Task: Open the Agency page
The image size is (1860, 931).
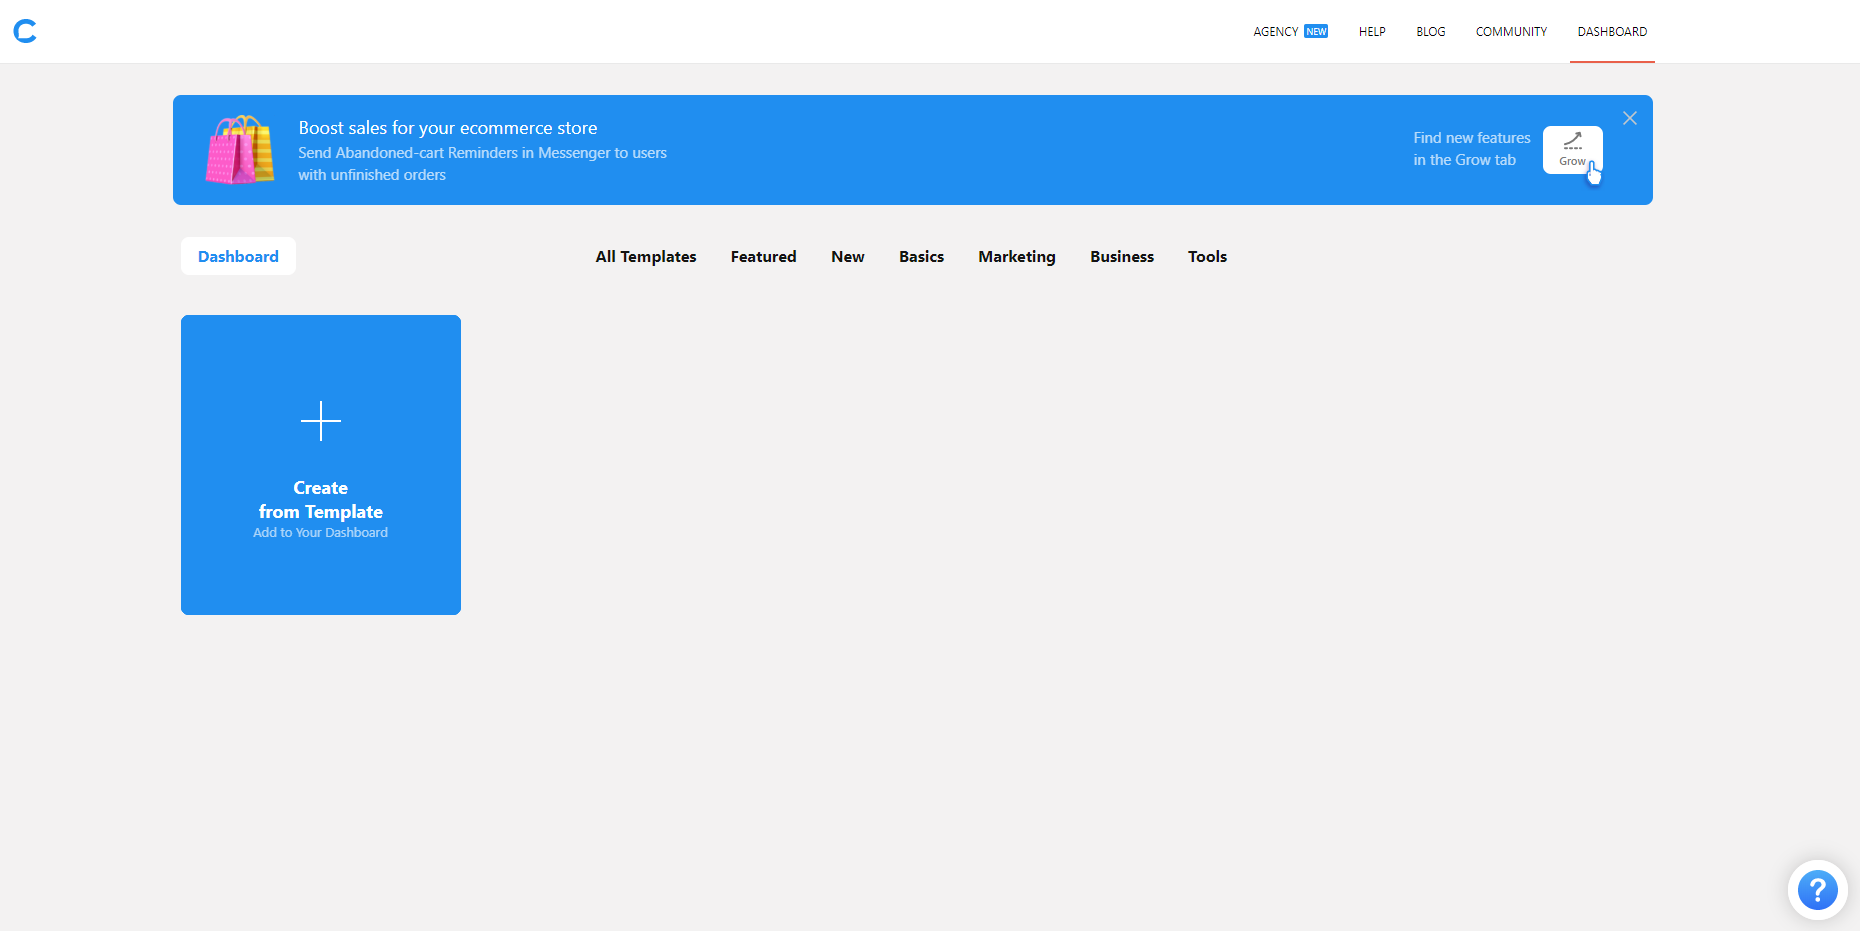Action: 1276,31
